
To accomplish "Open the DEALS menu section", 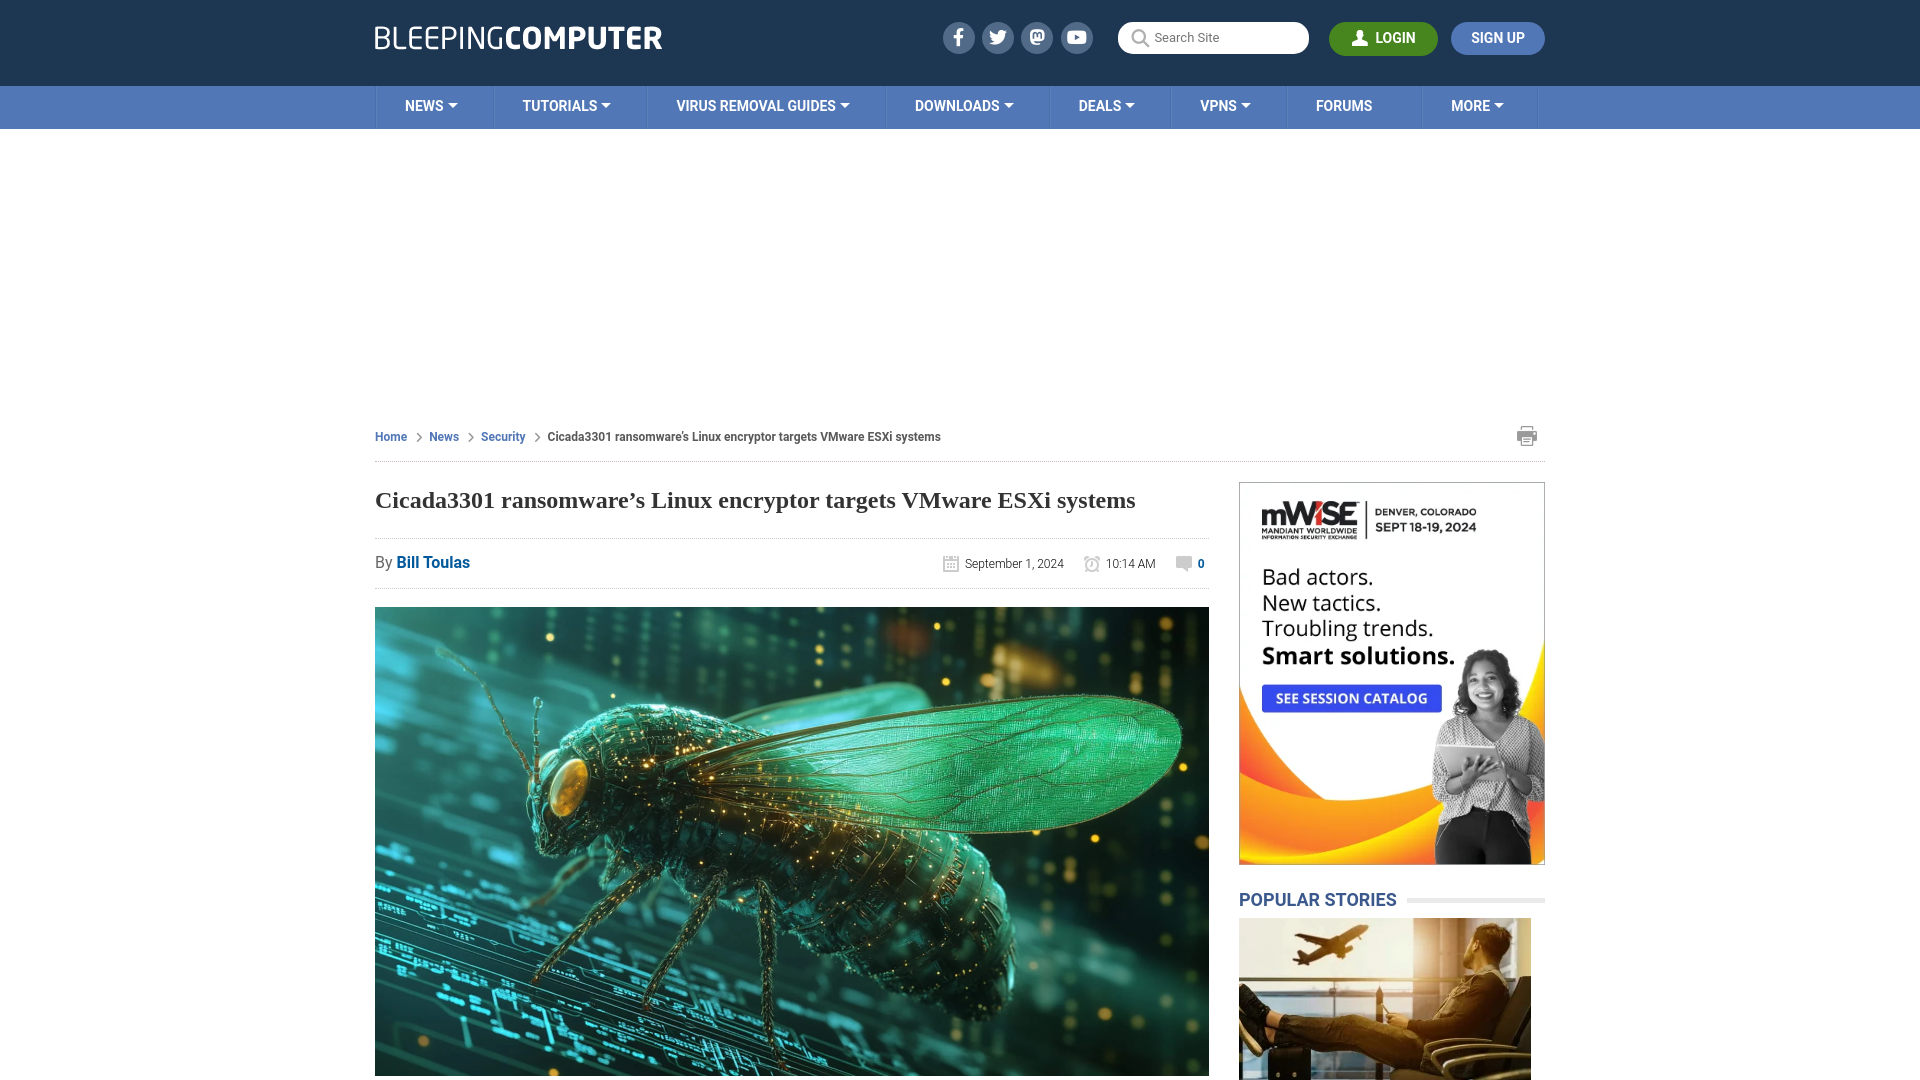I will click(1106, 105).
